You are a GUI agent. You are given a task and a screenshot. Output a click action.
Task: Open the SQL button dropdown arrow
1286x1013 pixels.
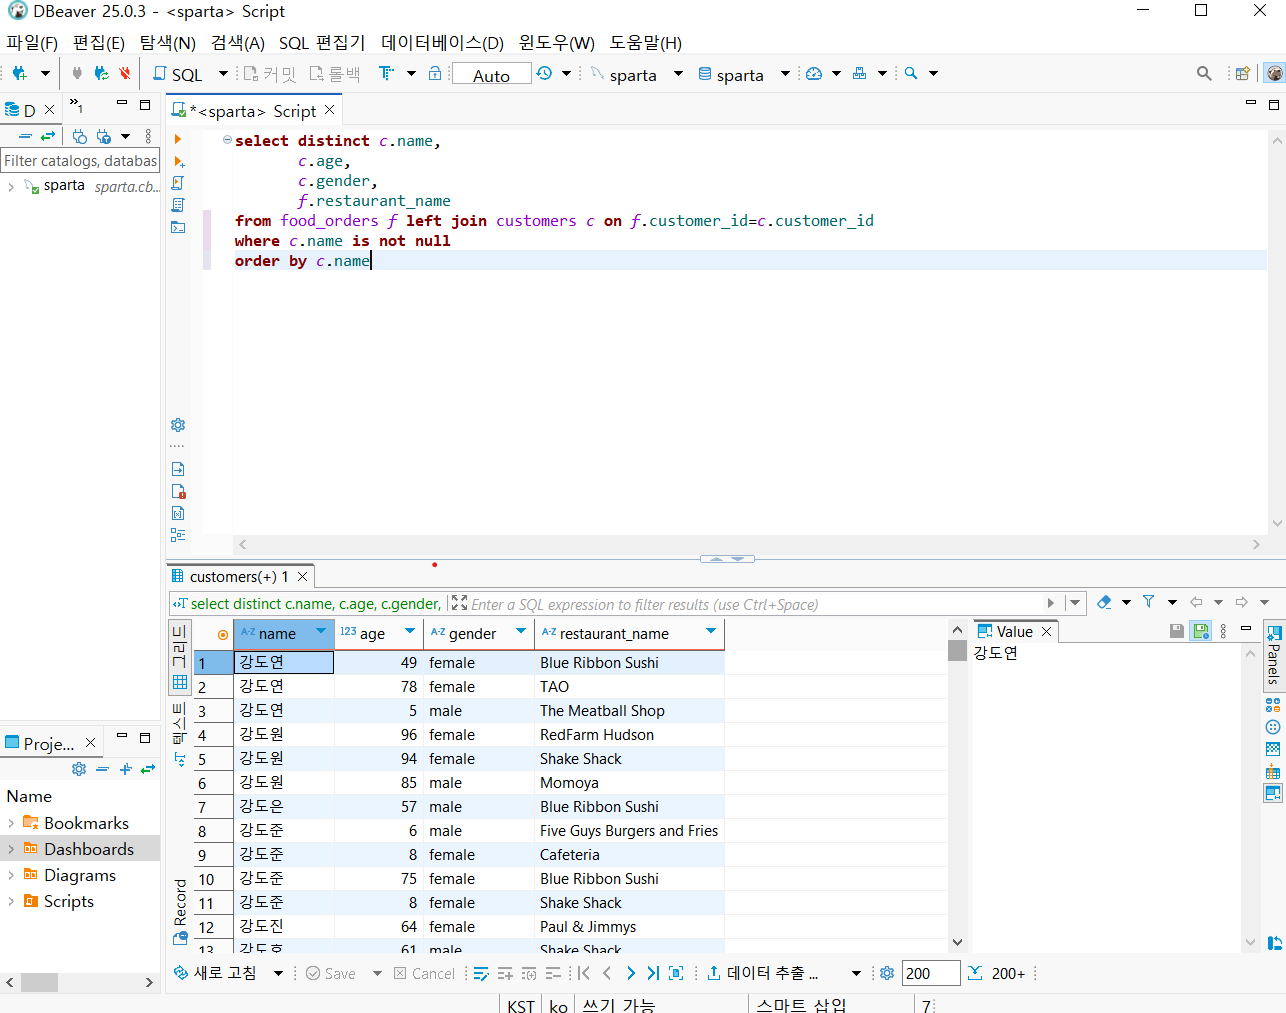[x=223, y=74]
